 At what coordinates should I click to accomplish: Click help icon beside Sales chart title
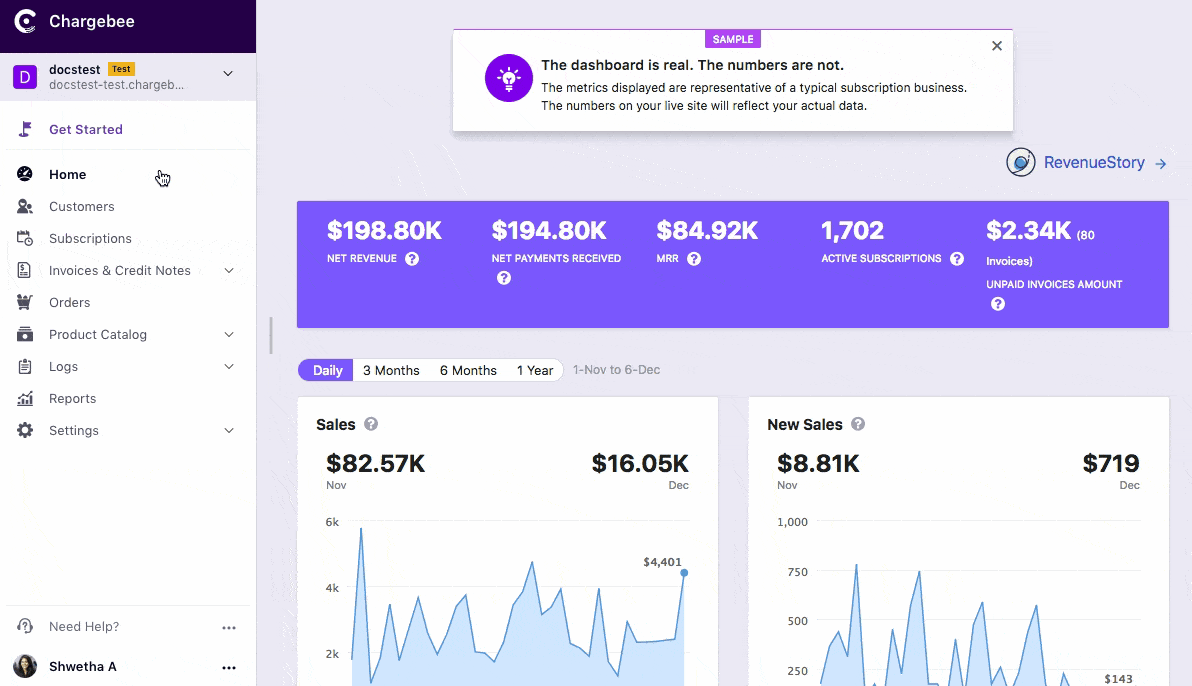(371, 424)
